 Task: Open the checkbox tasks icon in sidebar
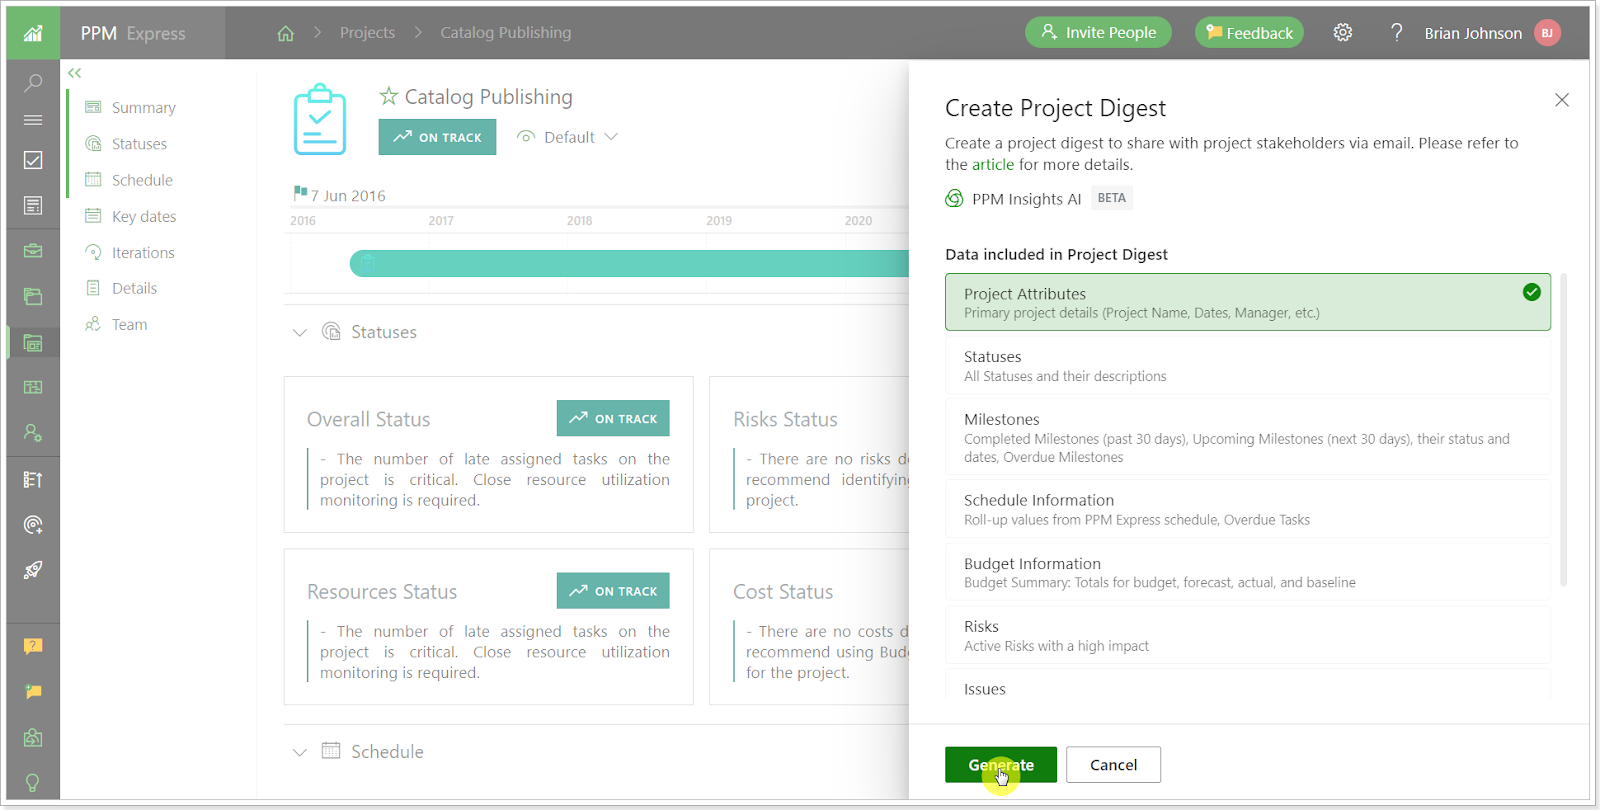(33, 160)
